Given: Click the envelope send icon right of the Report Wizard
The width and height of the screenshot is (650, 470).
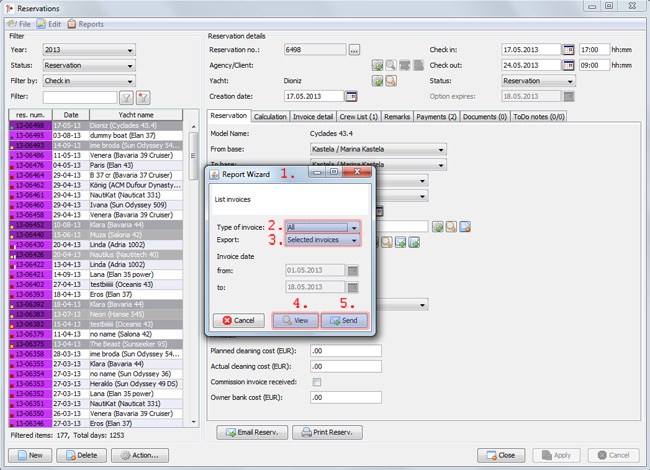Looking at the screenshot, I should (400, 242).
